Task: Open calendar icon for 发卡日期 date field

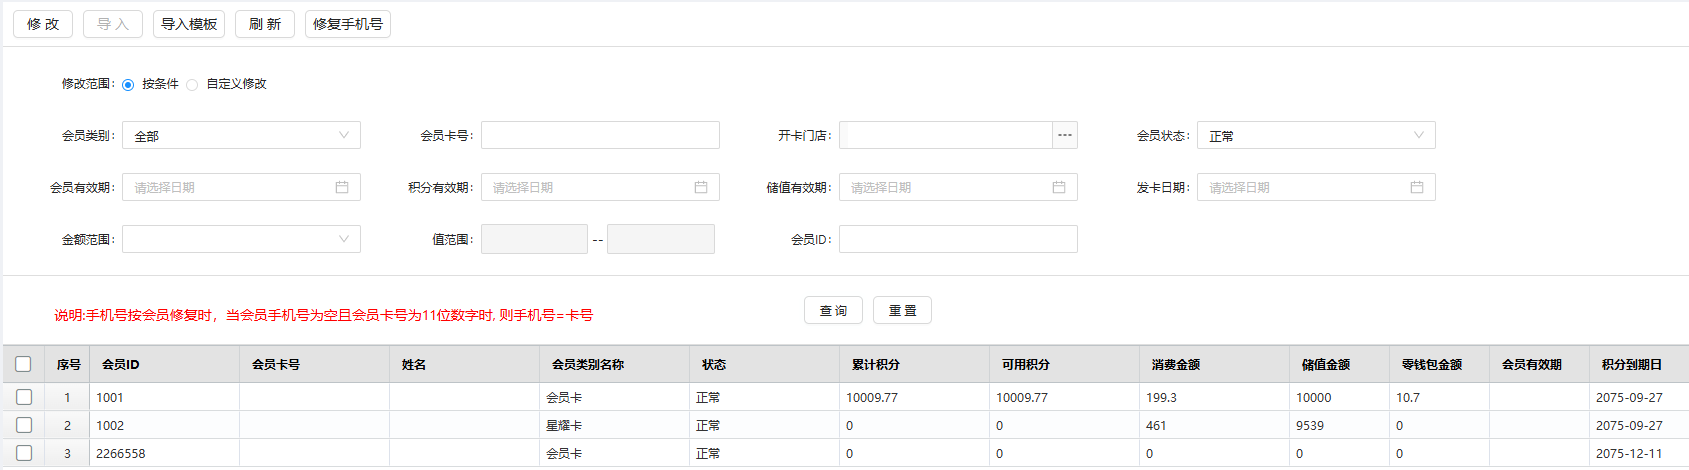Action: pos(1417,187)
